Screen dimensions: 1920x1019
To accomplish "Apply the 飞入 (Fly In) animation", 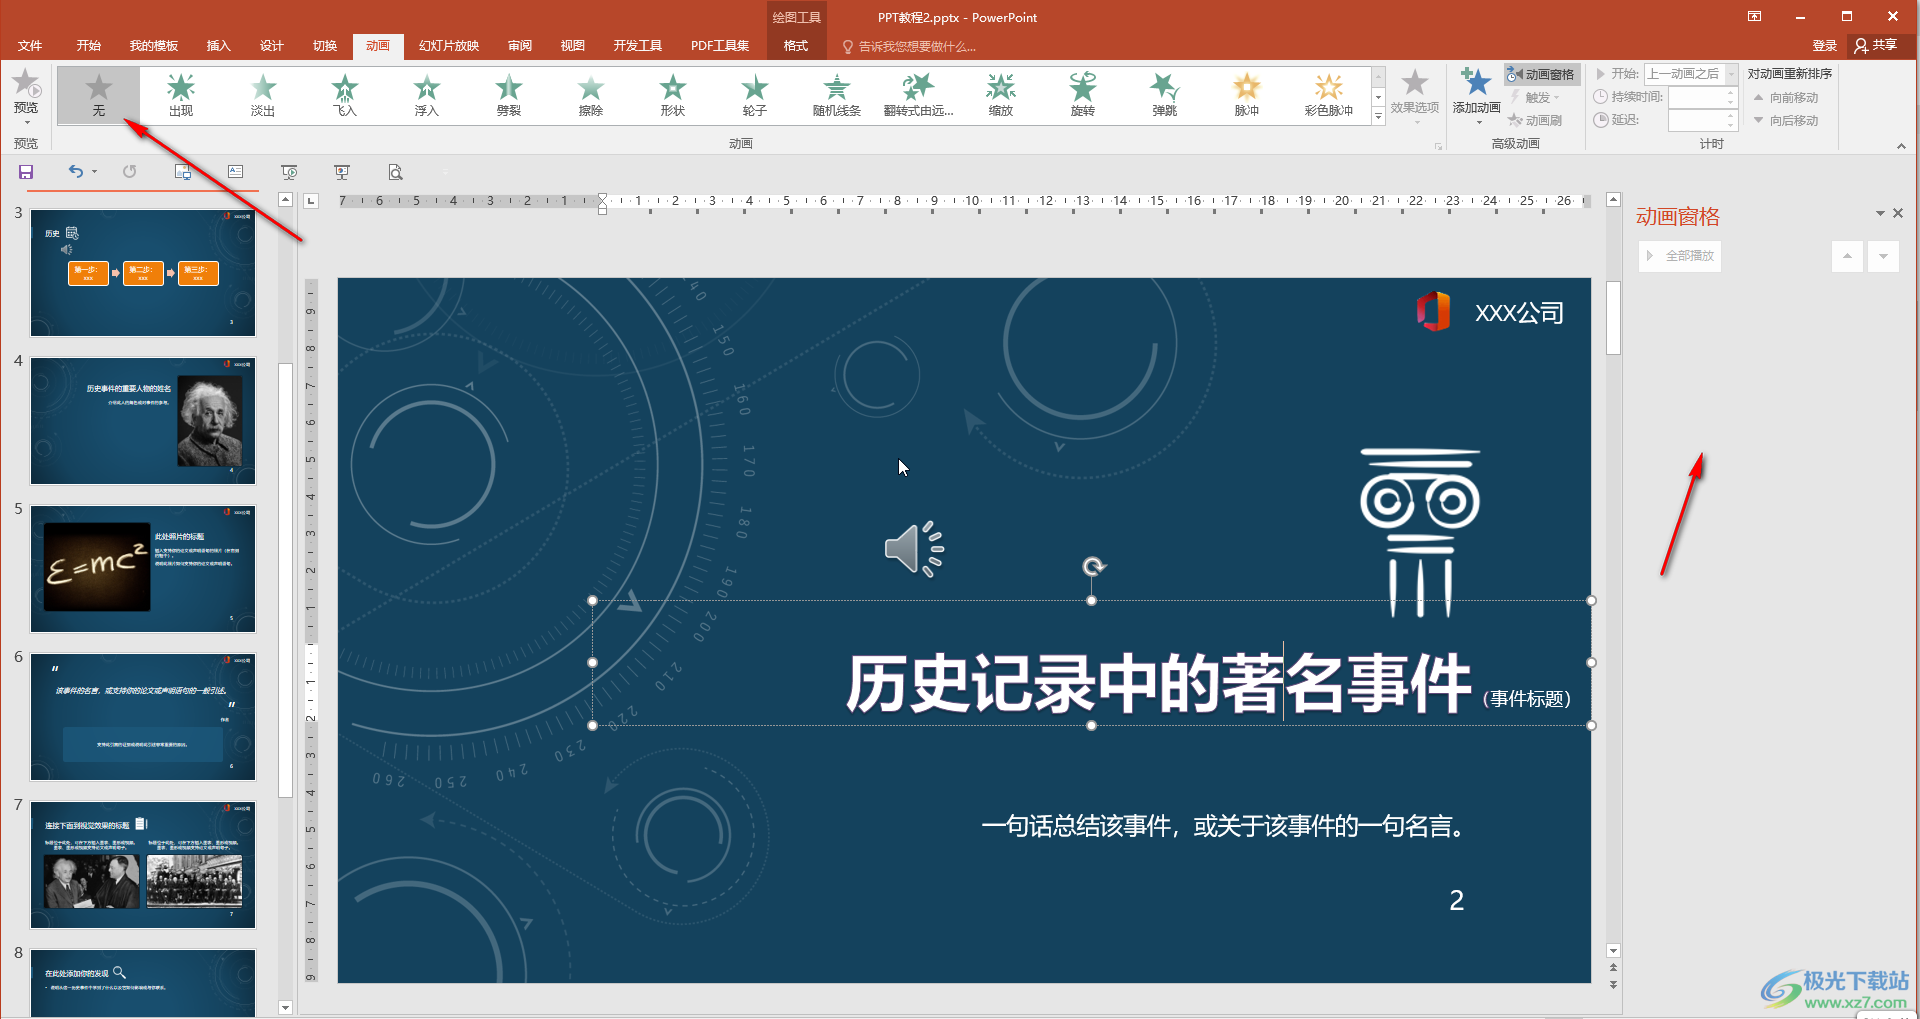I will [x=345, y=96].
